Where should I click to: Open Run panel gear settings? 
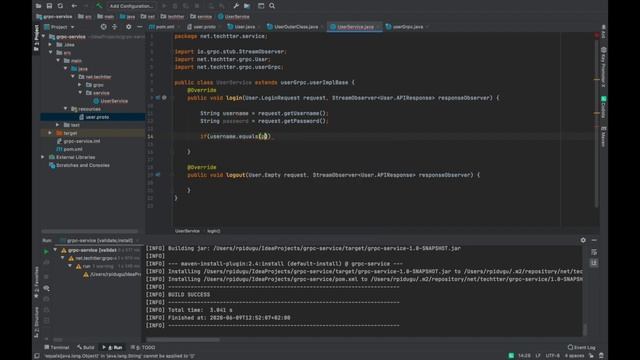pos(583,240)
